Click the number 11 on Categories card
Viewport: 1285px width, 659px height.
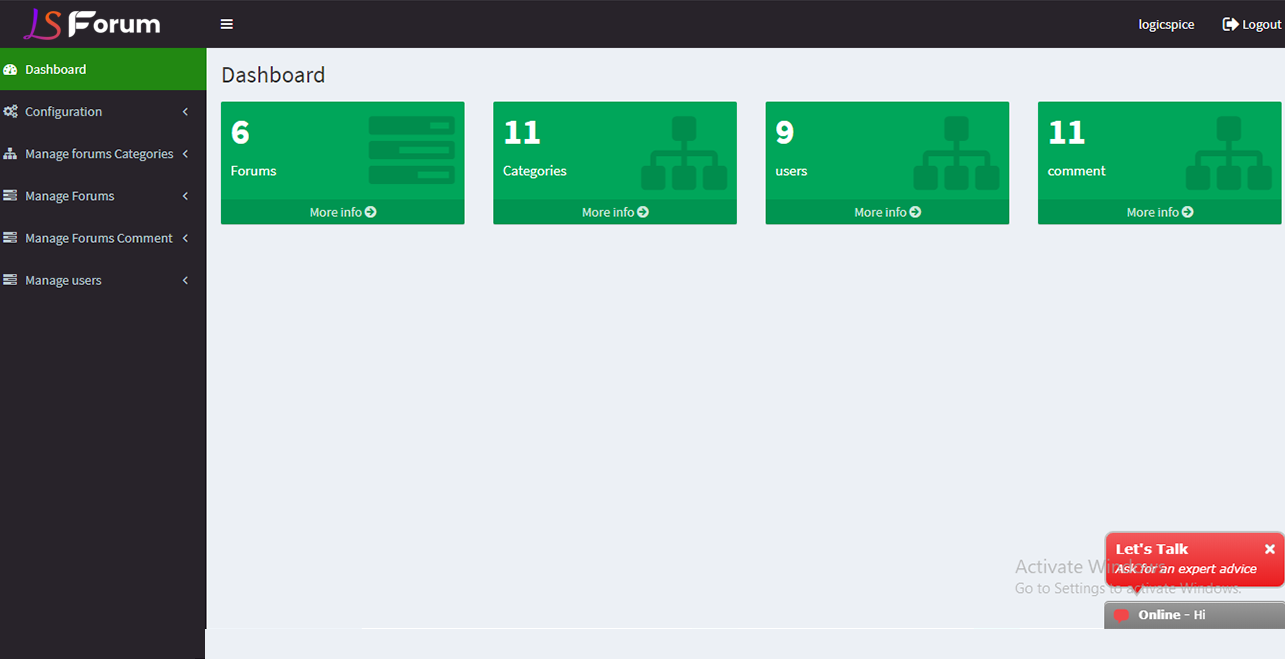click(x=522, y=132)
